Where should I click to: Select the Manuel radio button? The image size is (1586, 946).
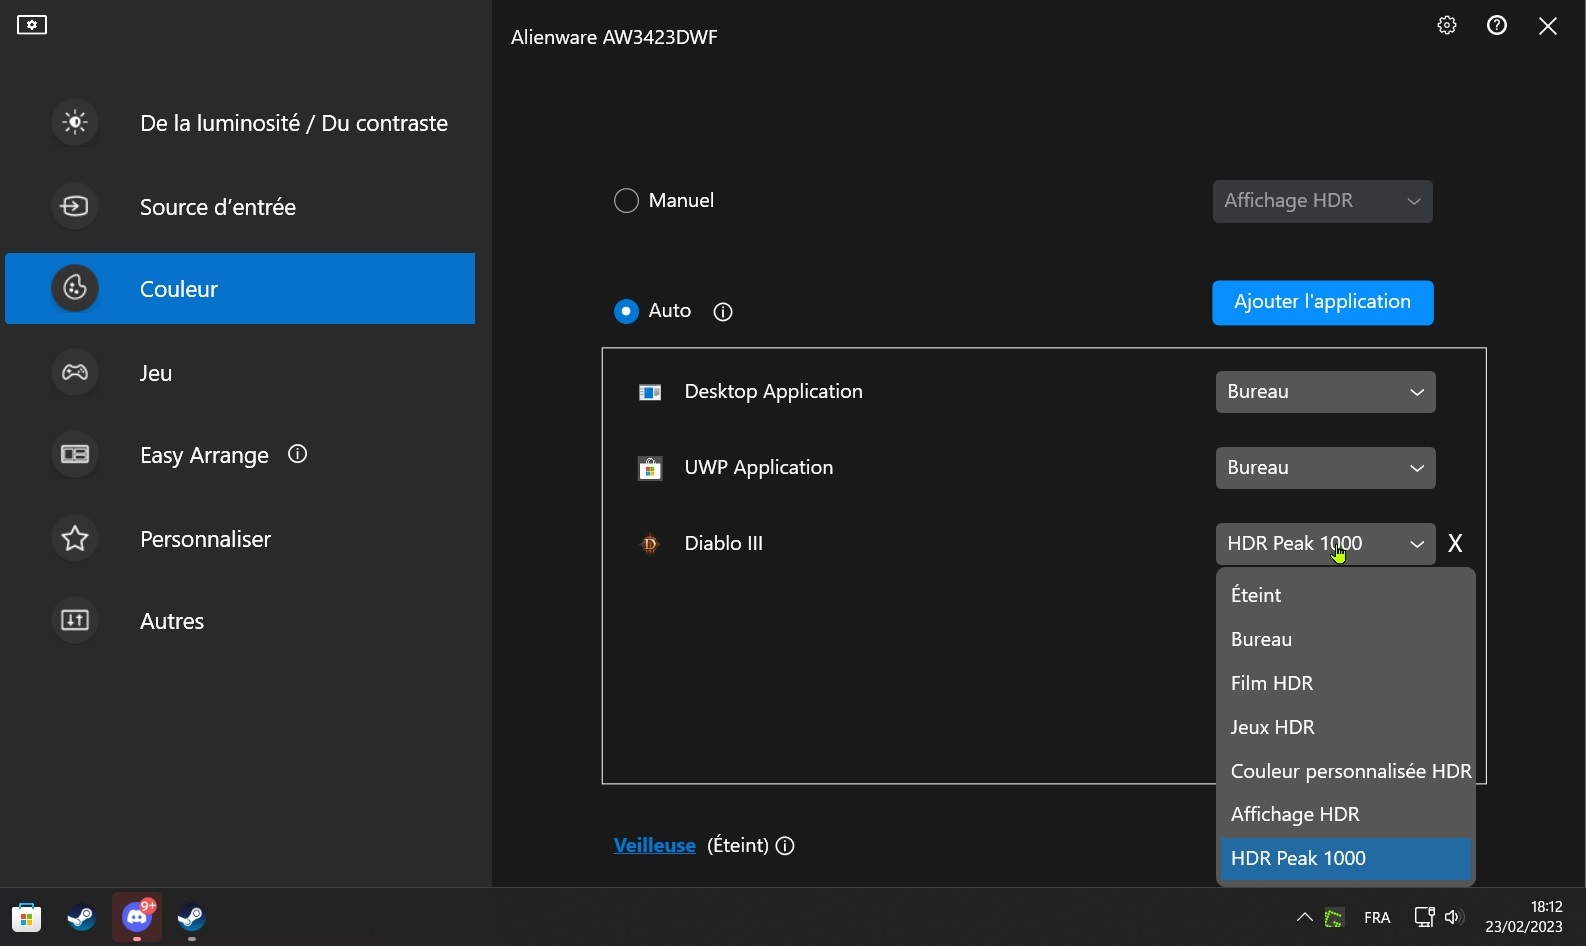coord(626,201)
